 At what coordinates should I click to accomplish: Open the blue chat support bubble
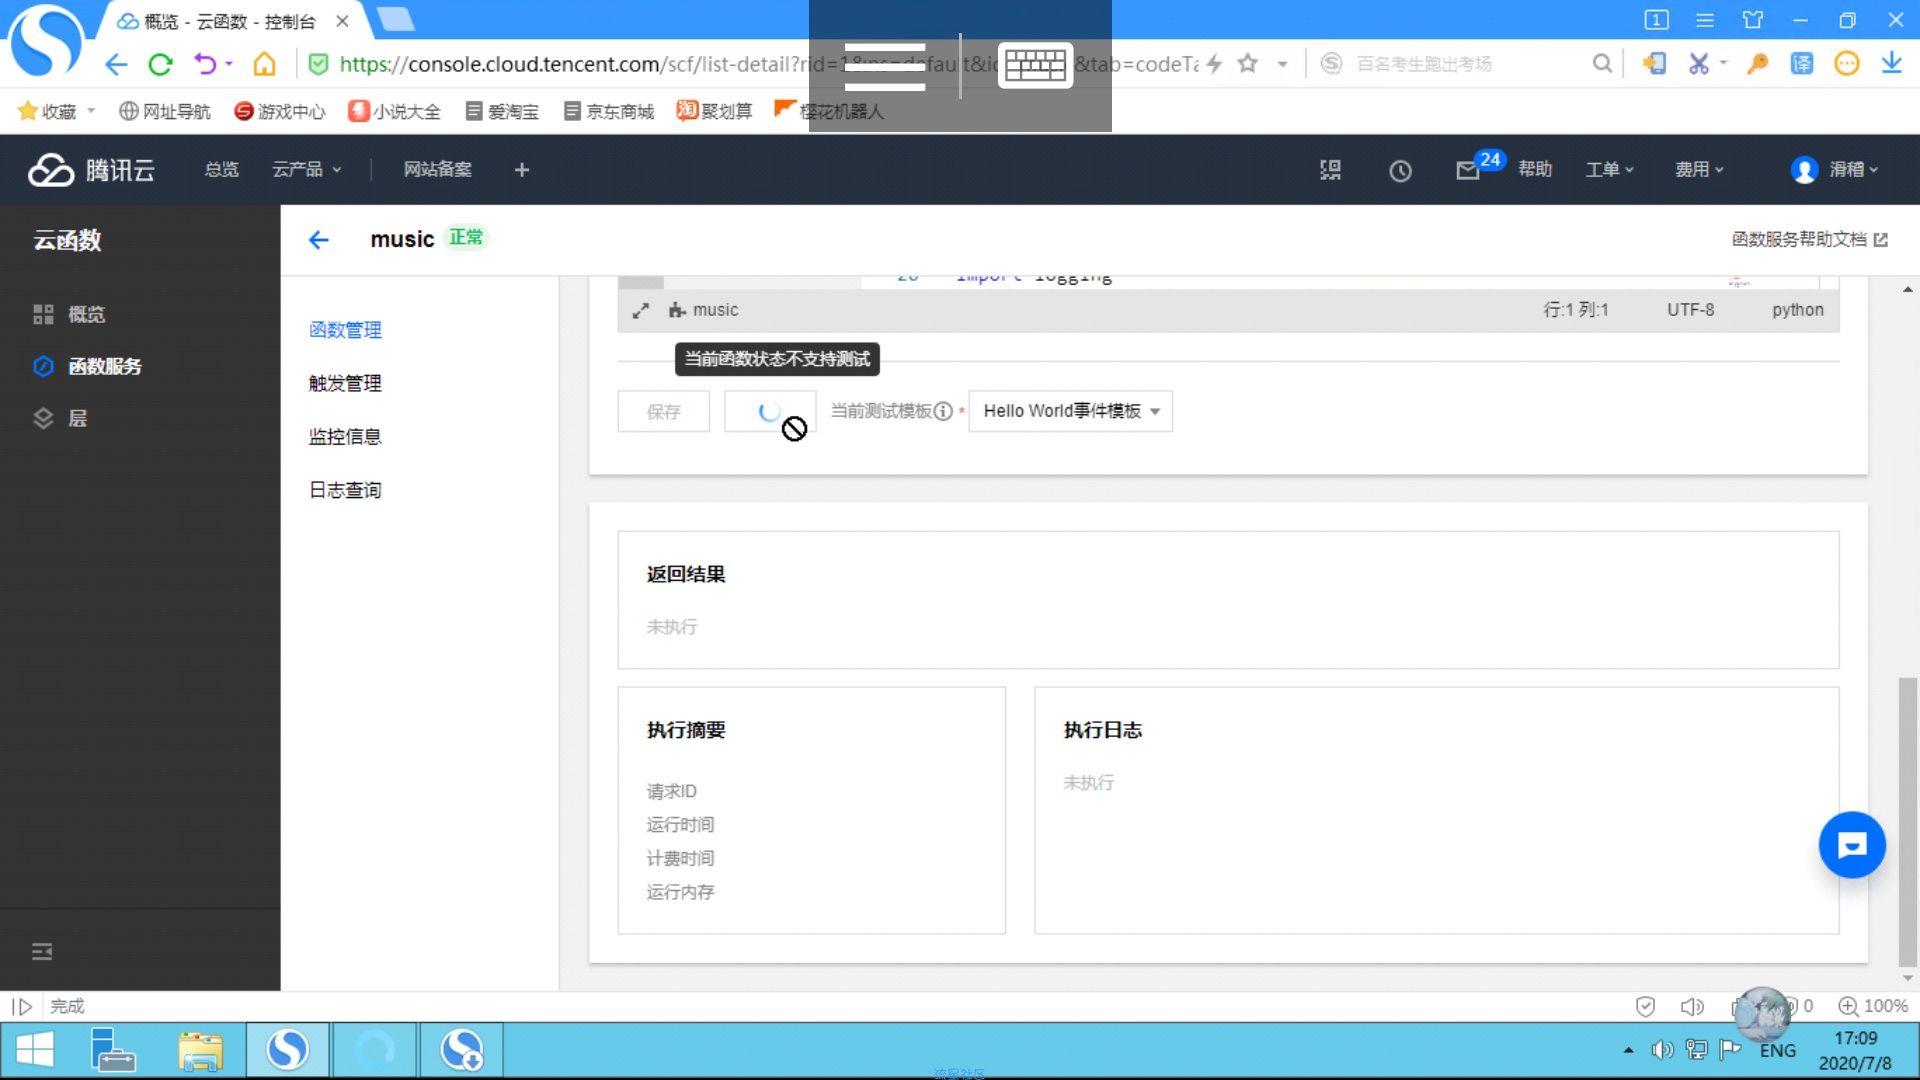pyautogui.click(x=1851, y=845)
